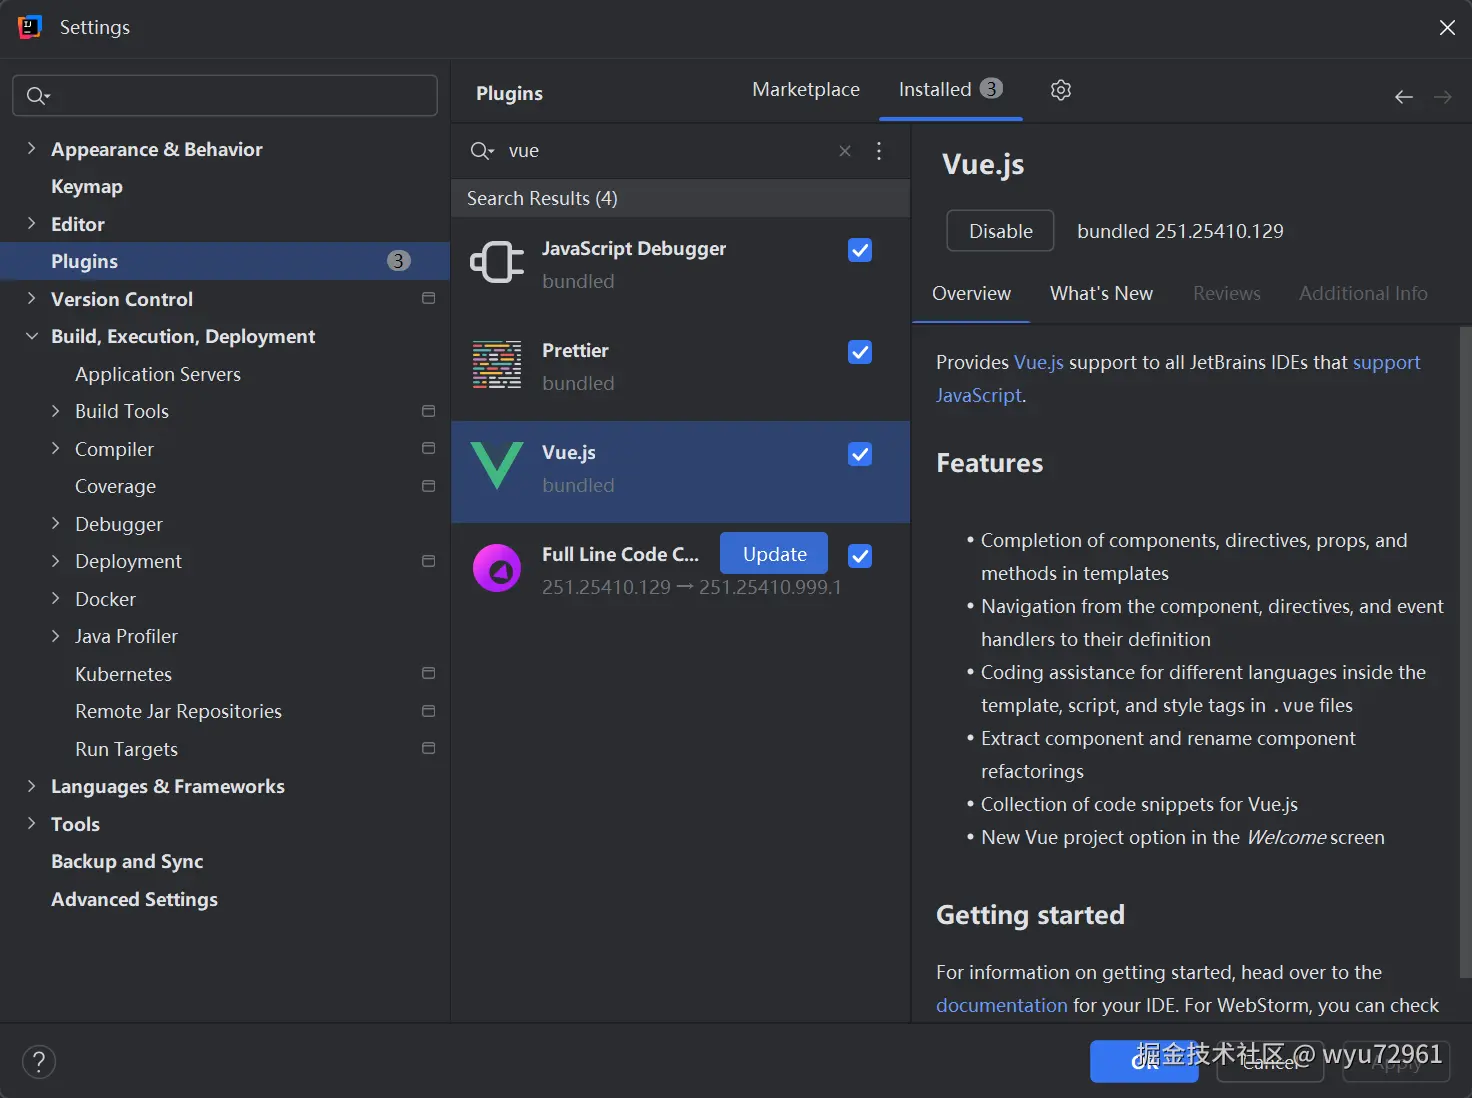The width and height of the screenshot is (1472, 1098).
Task: Expand the Debugger node
Action: [55, 524]
